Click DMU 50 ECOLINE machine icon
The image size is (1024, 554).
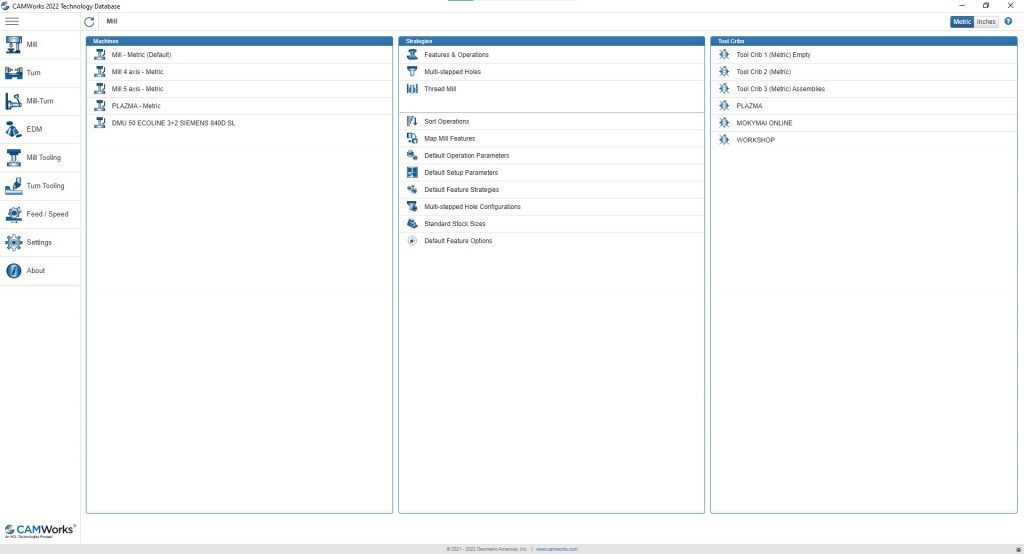tap(100, 123)
